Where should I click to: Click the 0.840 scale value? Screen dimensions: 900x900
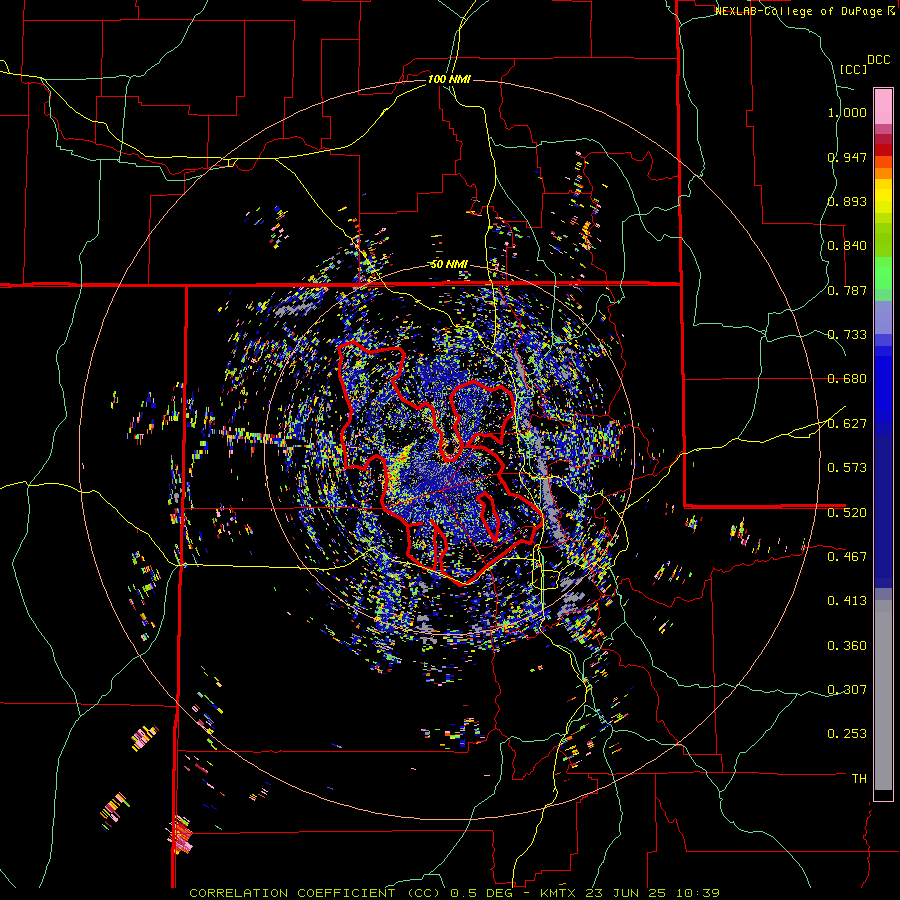coord(847,246)
